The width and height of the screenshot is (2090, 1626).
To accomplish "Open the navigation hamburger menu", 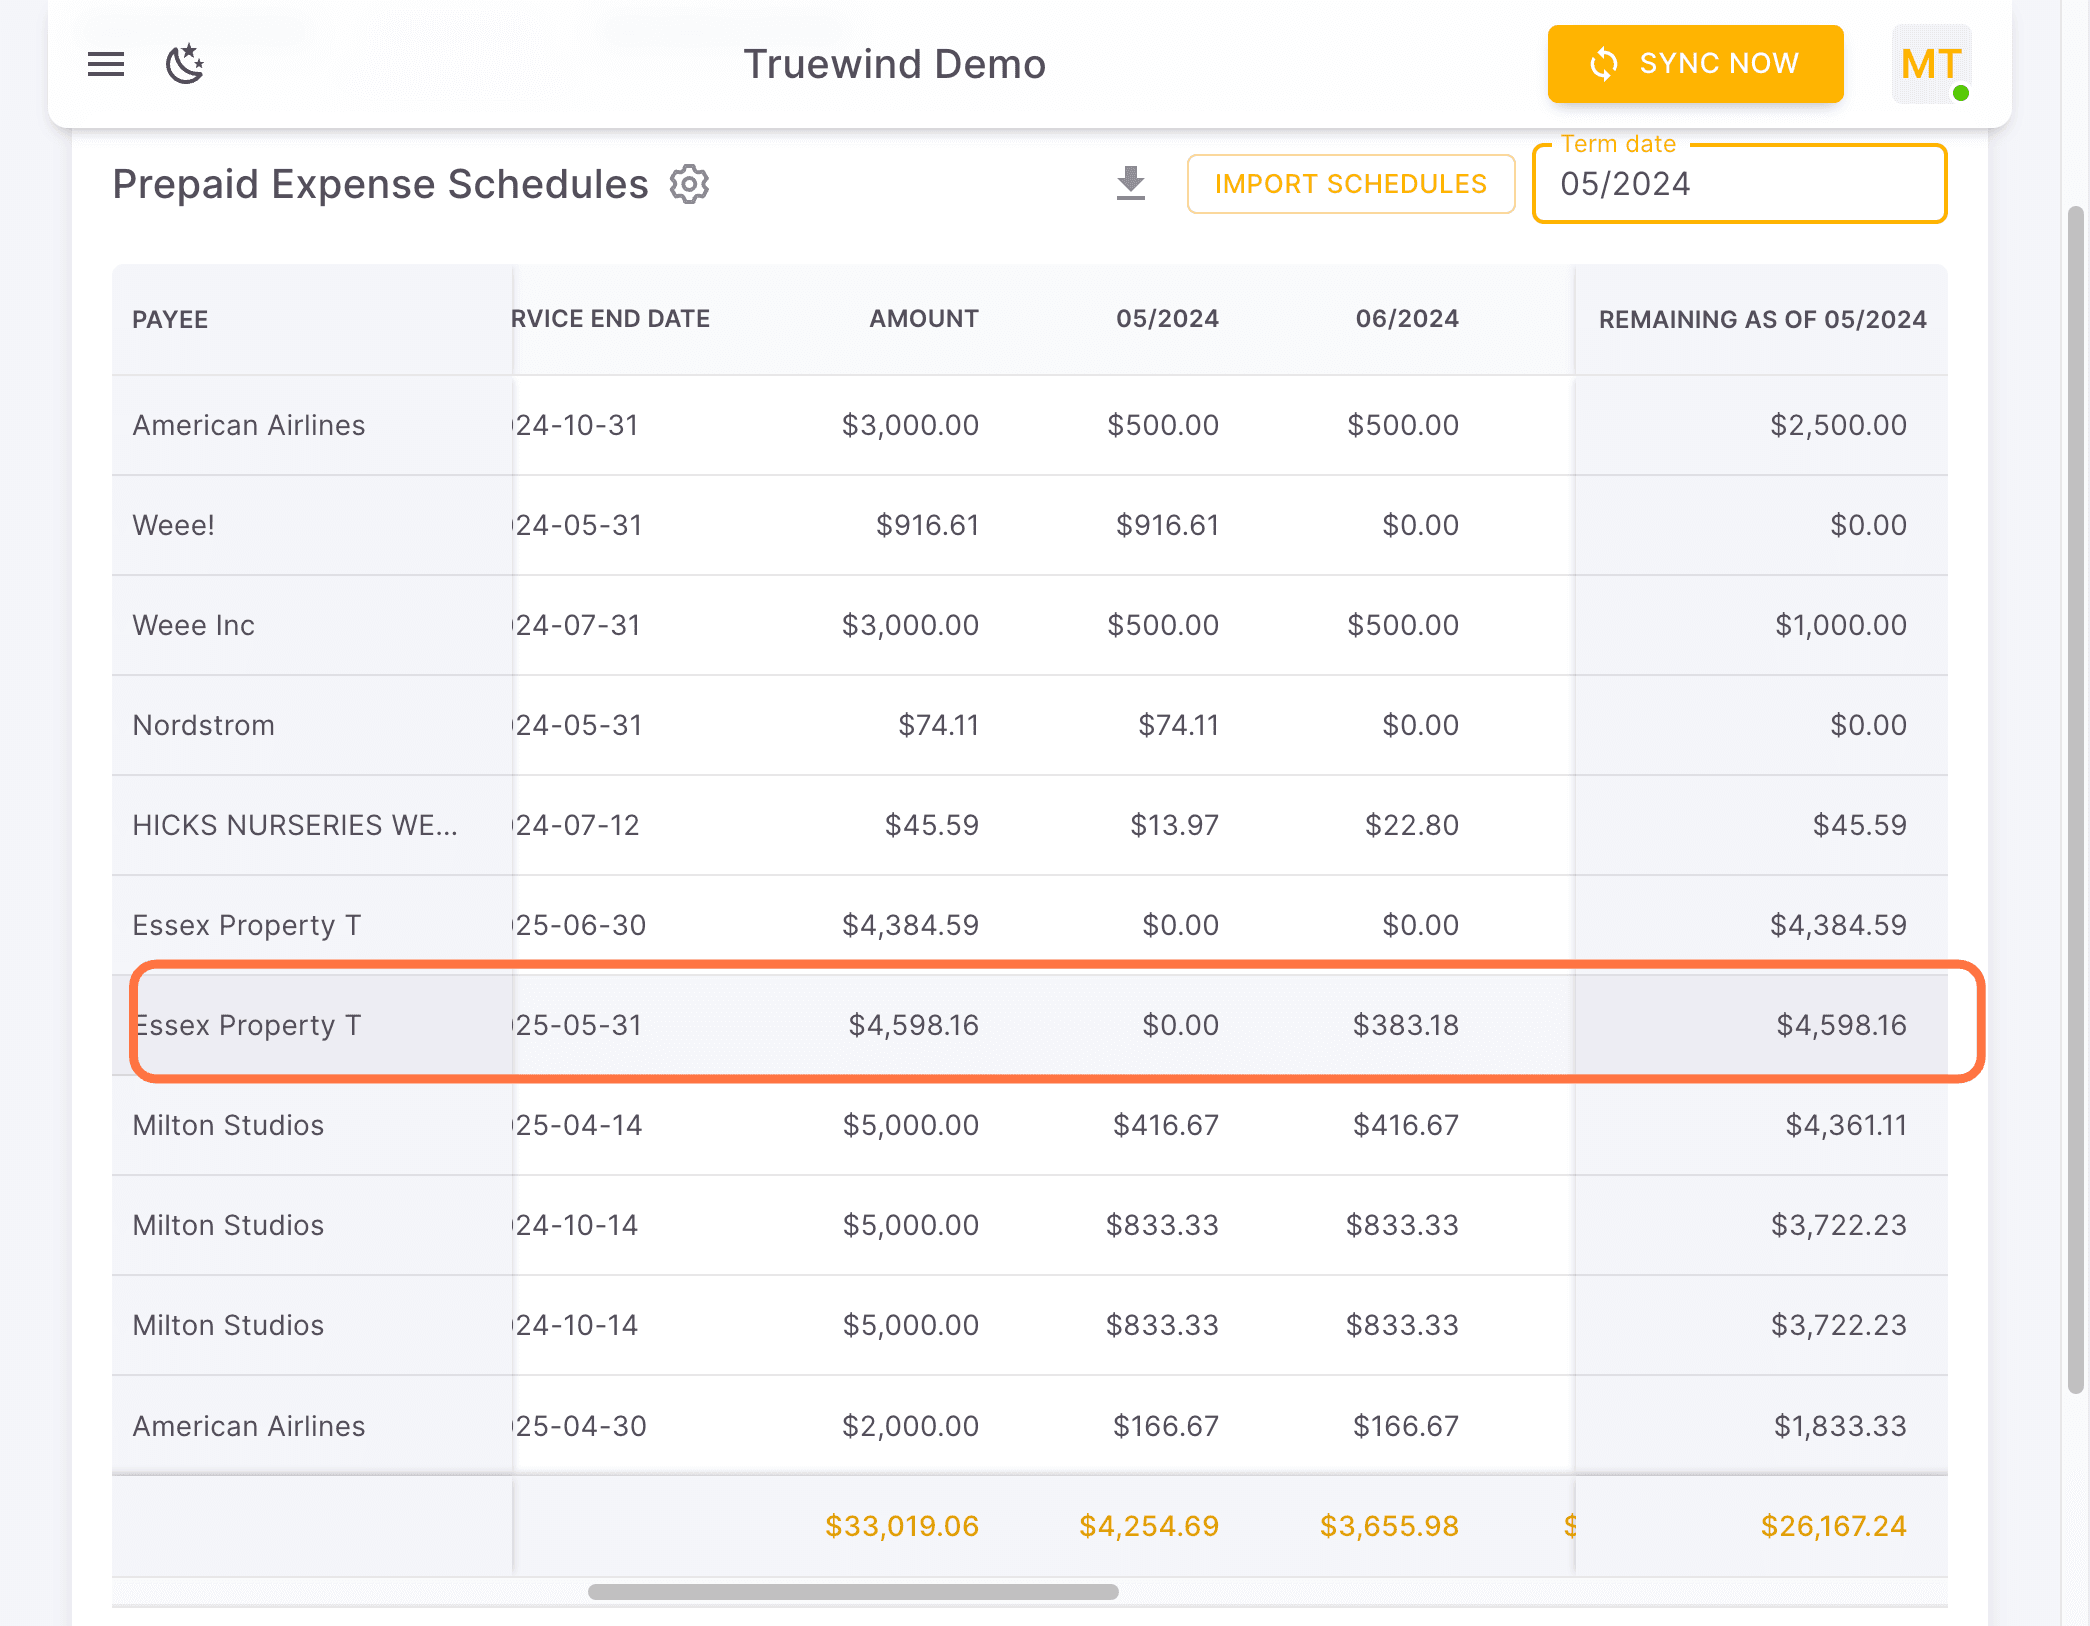I will (104, 64).
